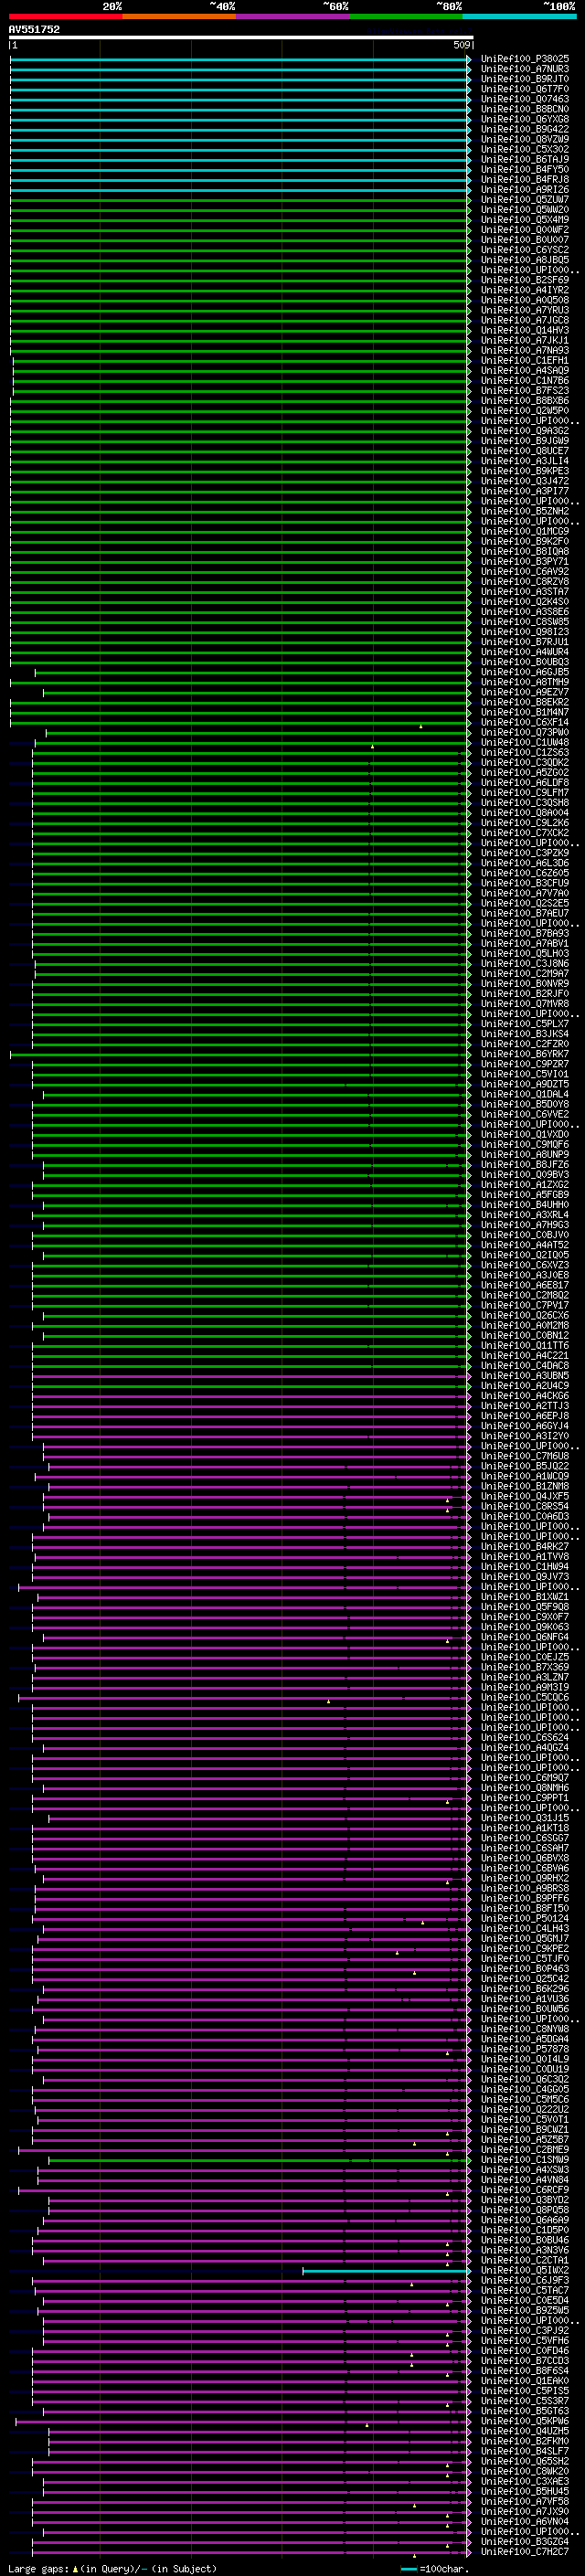Image resolution: width=585 pixels, height=2576 pixels.
Task: Select hit label UniRef100_A2TTJ3
Action: pos(525,1406)
